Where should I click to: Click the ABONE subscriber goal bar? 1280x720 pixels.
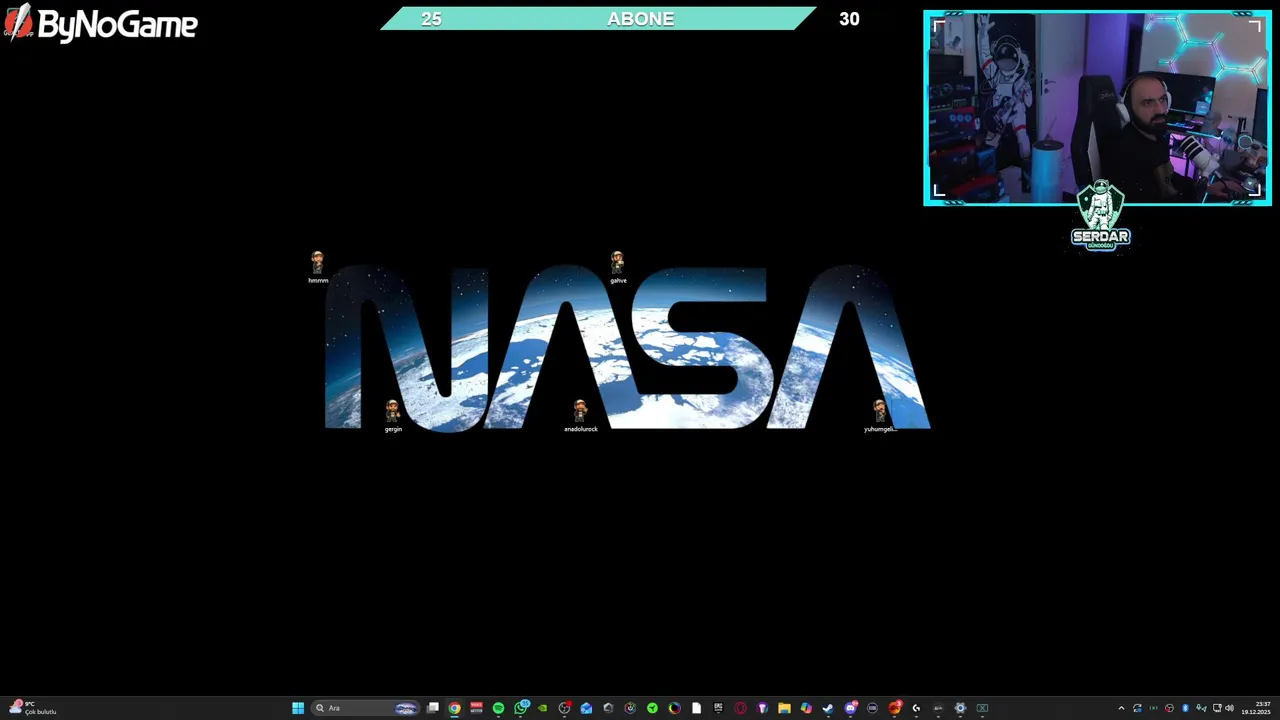click(x=598, y=18)
